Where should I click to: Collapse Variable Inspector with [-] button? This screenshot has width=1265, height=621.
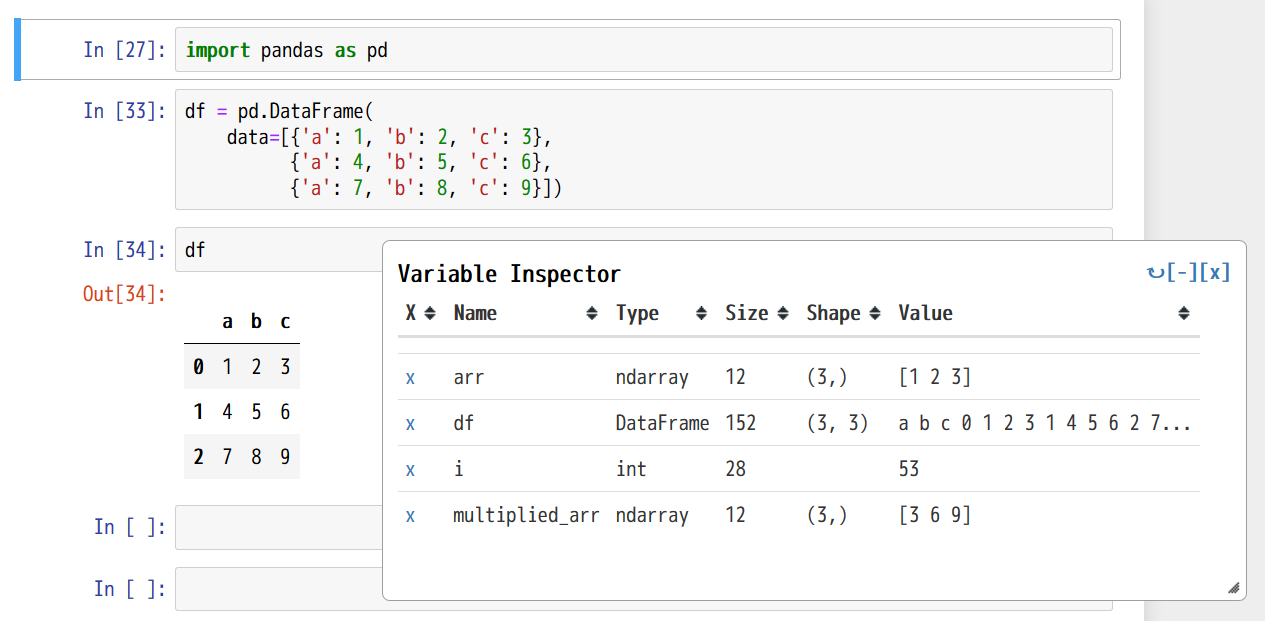click(x=1182, y=273)
